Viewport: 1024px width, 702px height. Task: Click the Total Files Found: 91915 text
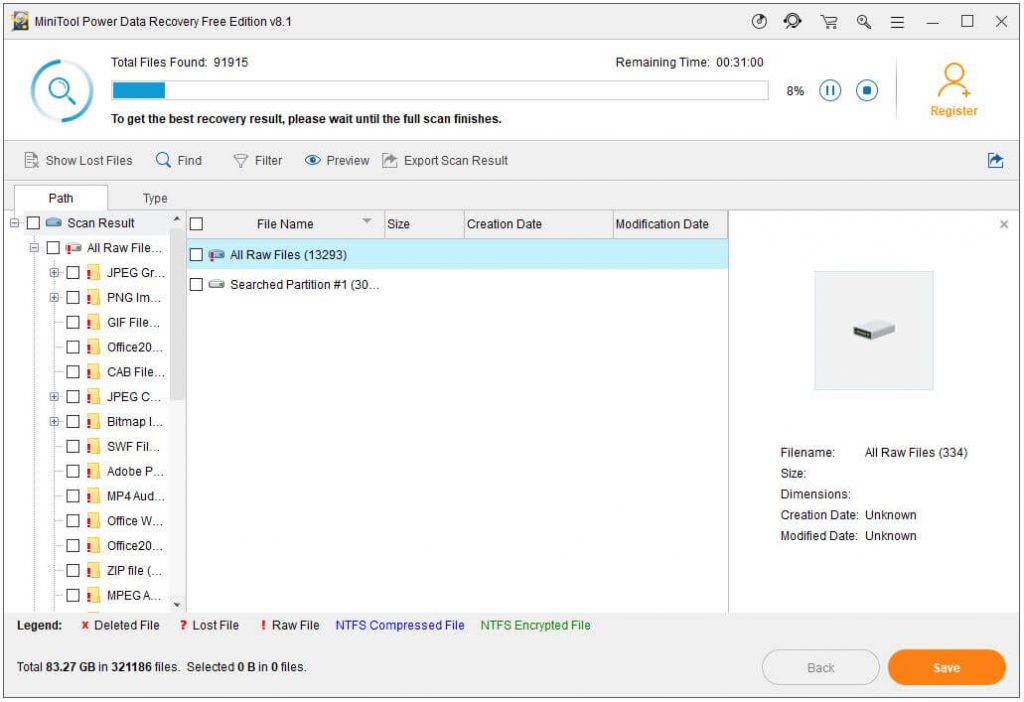[180, 63]
